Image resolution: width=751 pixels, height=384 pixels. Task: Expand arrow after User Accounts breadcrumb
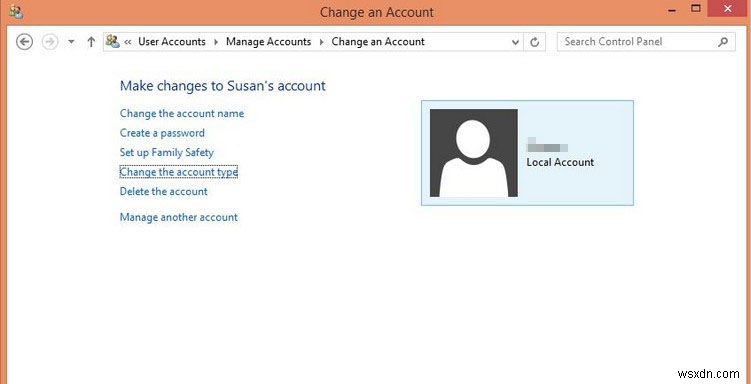216,42
